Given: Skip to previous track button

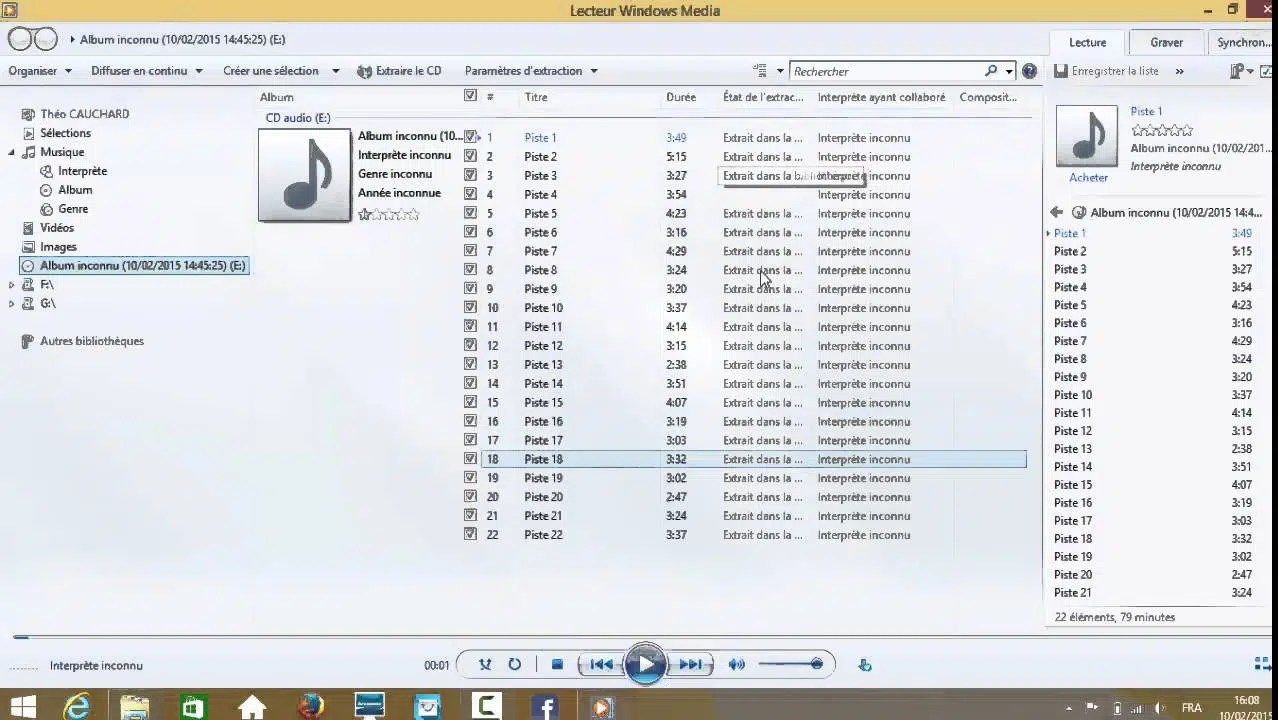Looking at the screenshot, I should (601, 664).
